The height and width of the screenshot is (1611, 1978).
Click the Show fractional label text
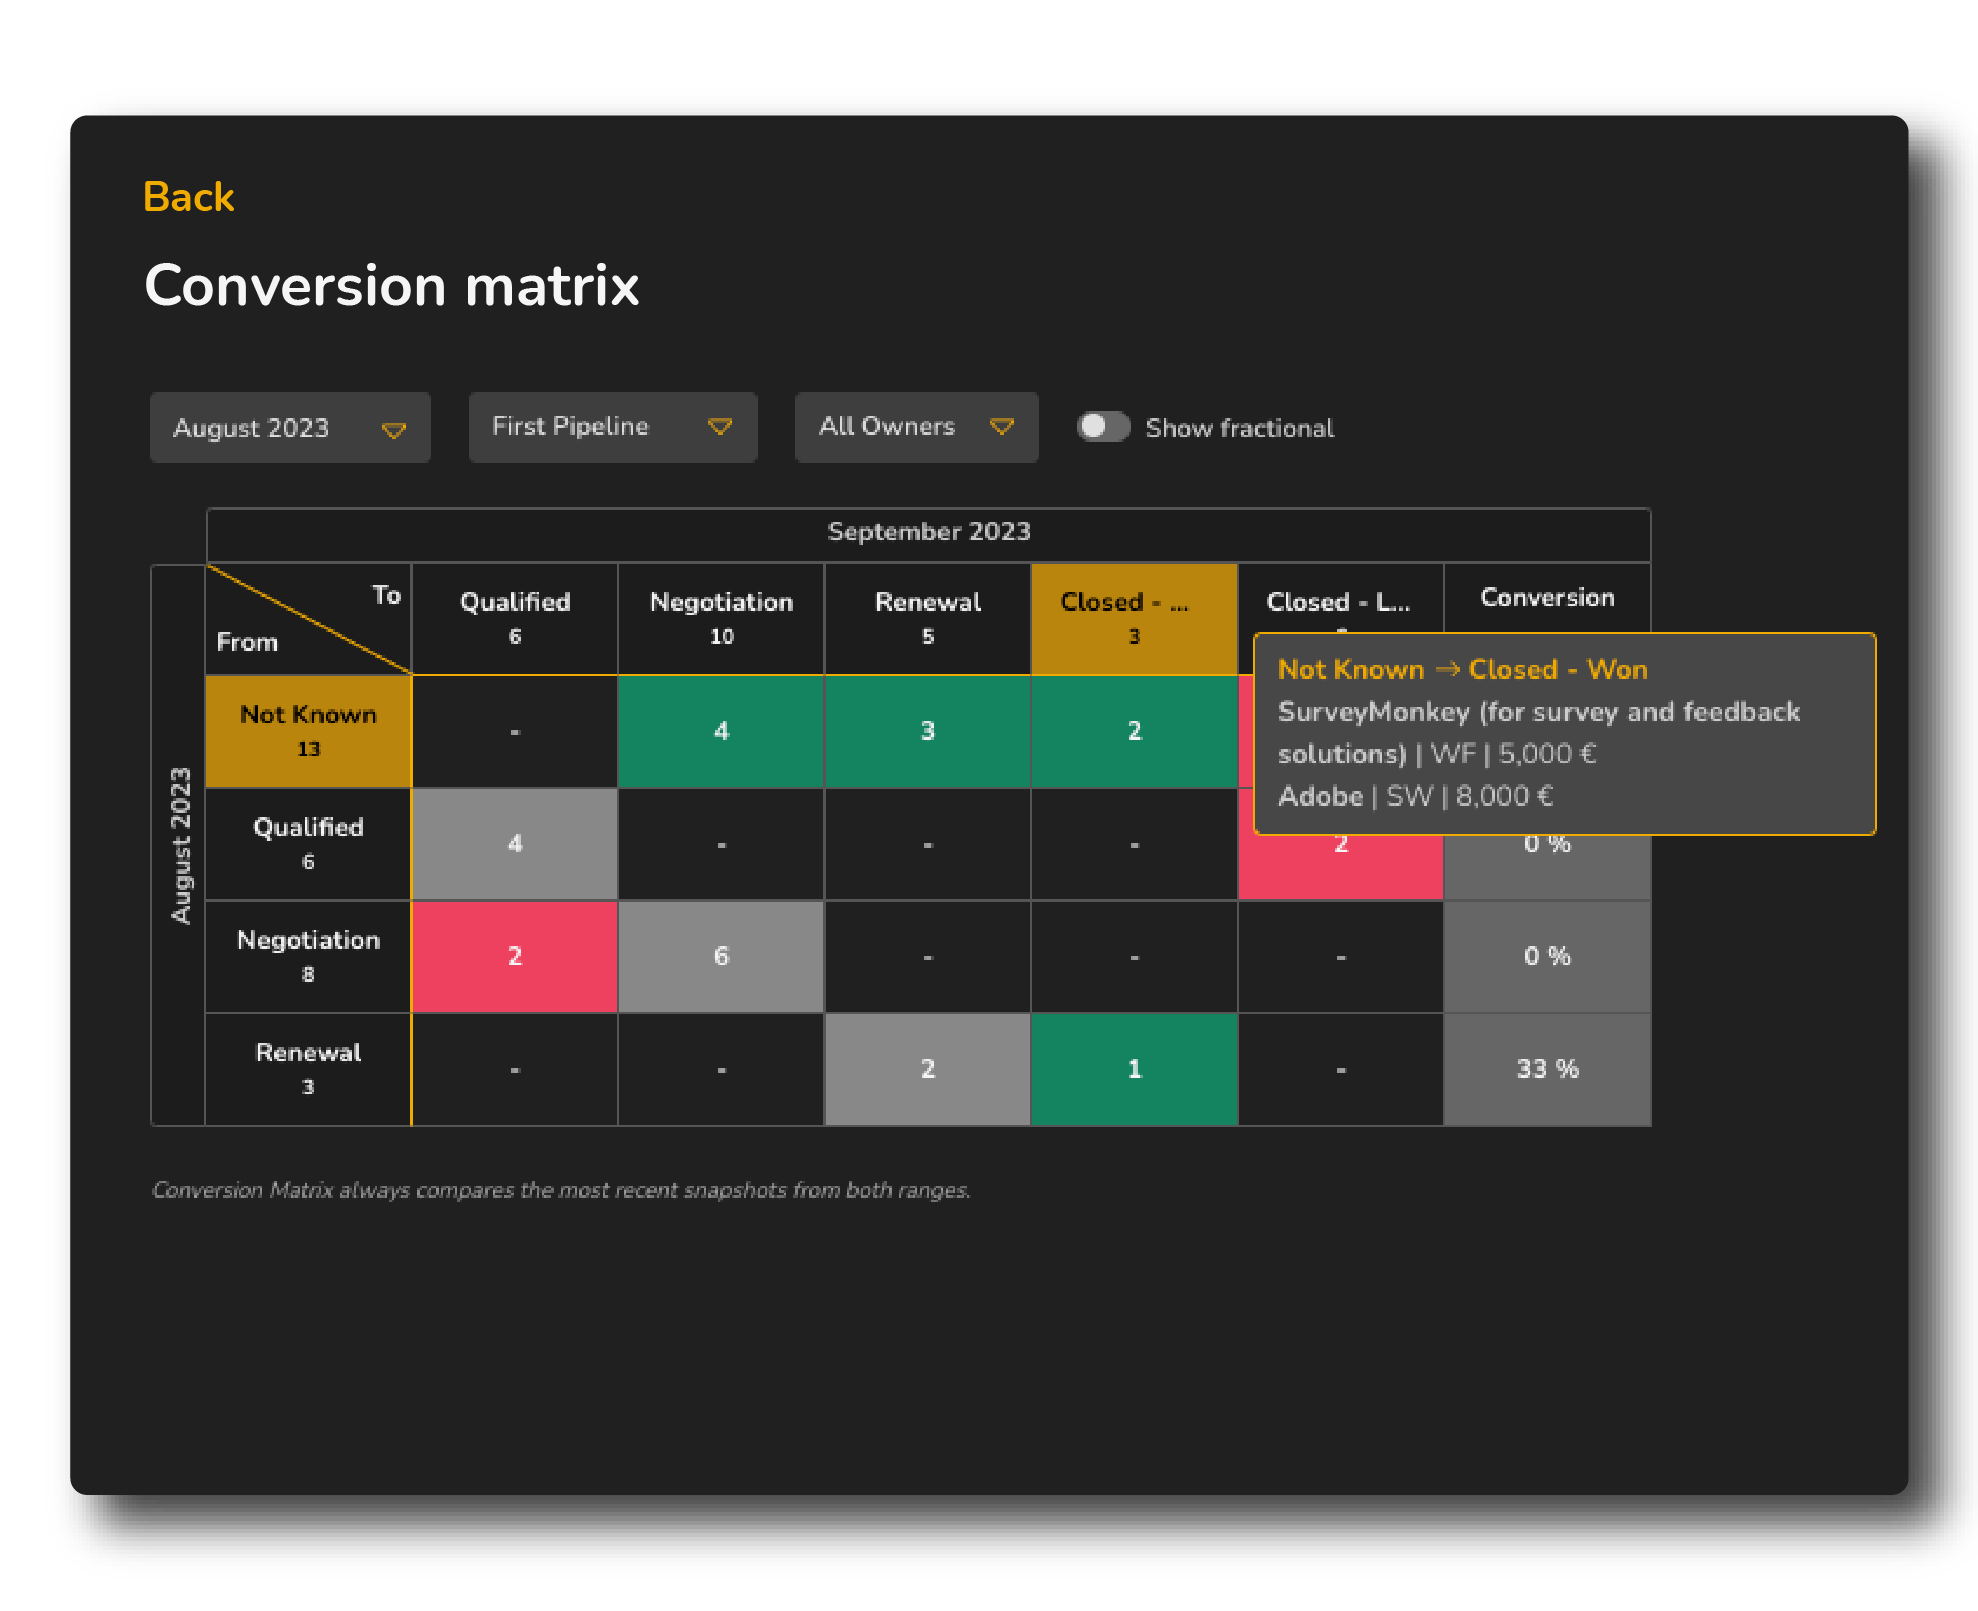click(1239, 428)
